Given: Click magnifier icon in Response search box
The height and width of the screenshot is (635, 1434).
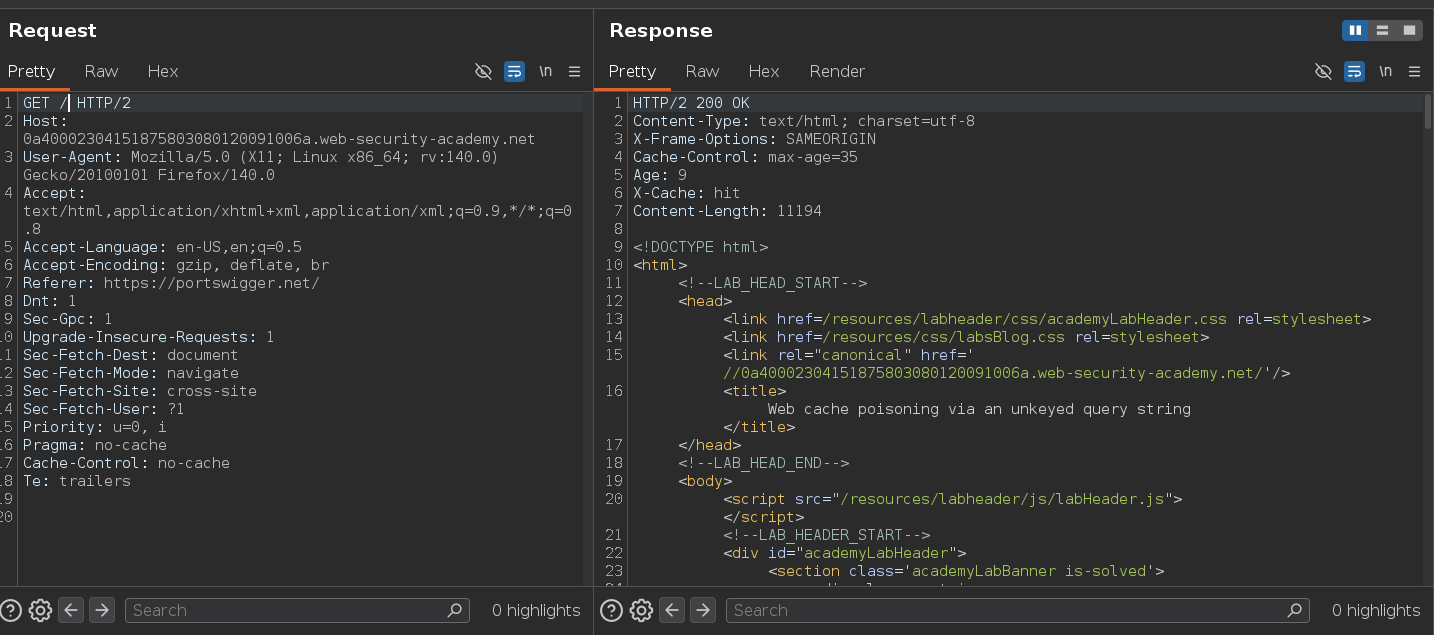Looking at the screenshot, I should [1295, 610].
